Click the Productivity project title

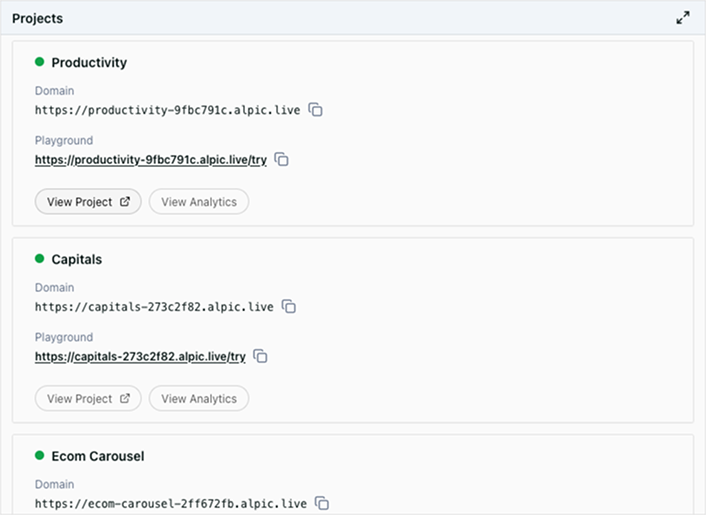pos(89,62)
